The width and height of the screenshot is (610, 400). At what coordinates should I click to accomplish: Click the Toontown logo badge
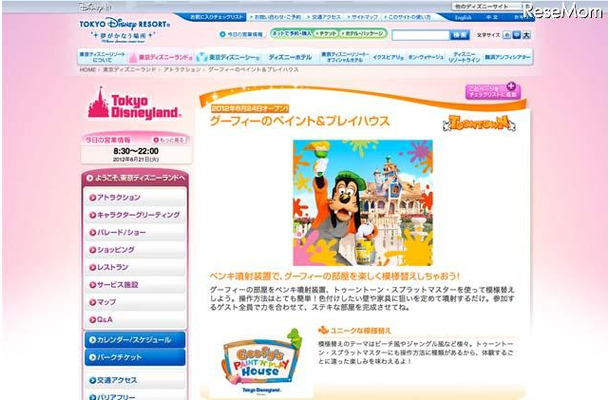pos(479,123)
